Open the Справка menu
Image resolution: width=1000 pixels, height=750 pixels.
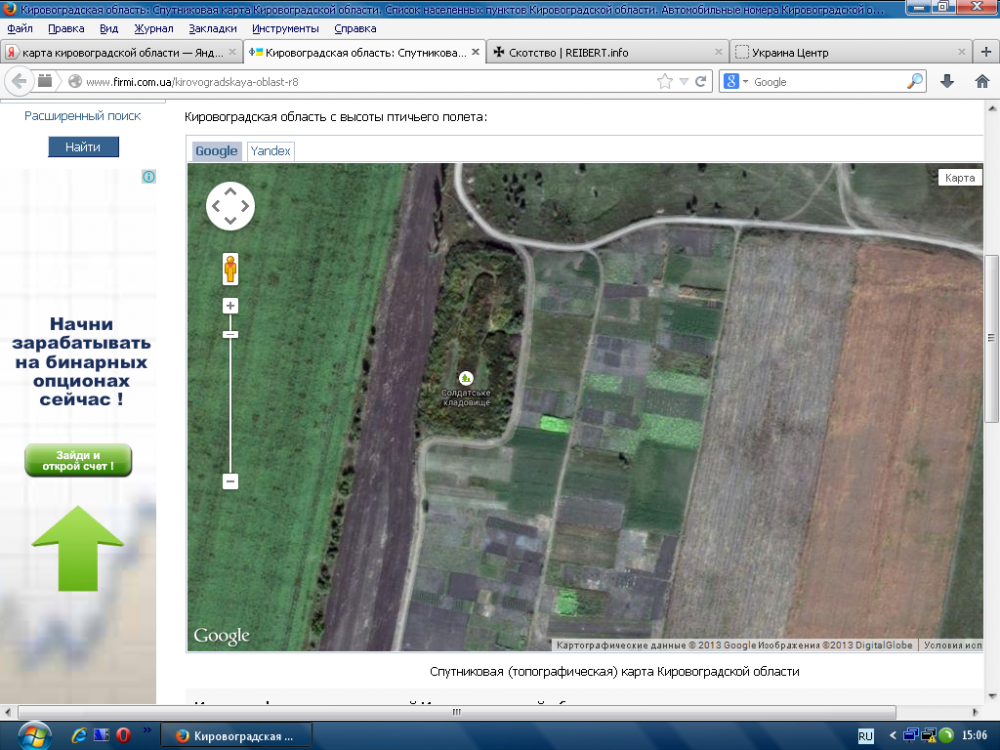point(355,29)
